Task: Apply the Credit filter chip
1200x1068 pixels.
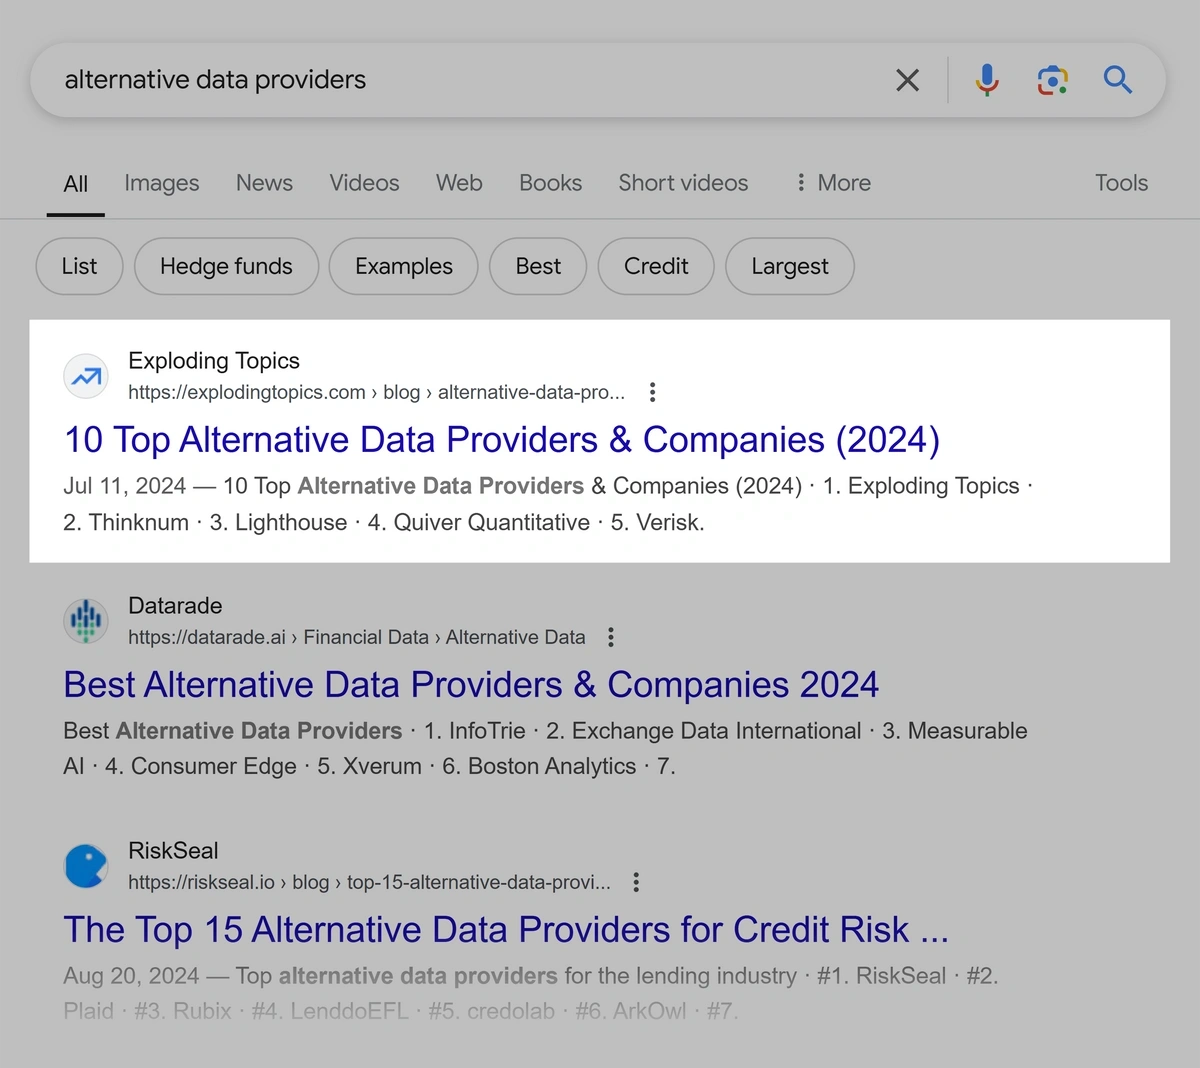Action: (656, 266)
